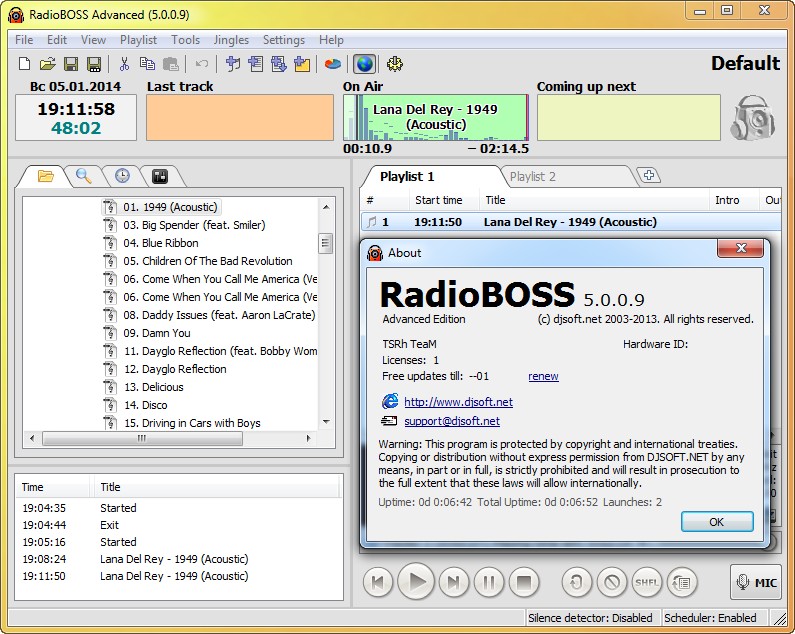This screenshot has width=795, height=634.
Task: Open the http://www.djsoft.net link
Action: [458, 402]
